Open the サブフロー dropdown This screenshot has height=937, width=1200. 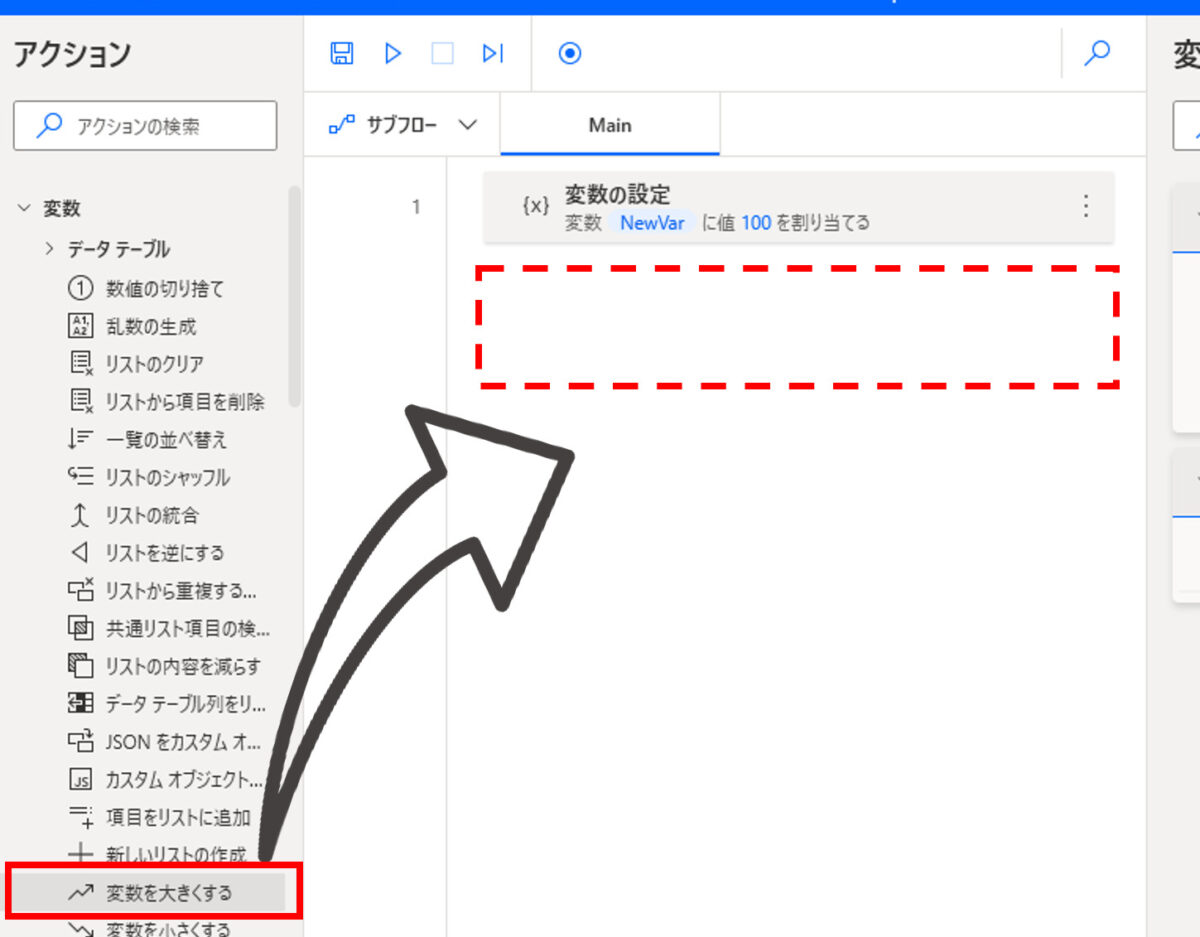click(x=403, y=125)
